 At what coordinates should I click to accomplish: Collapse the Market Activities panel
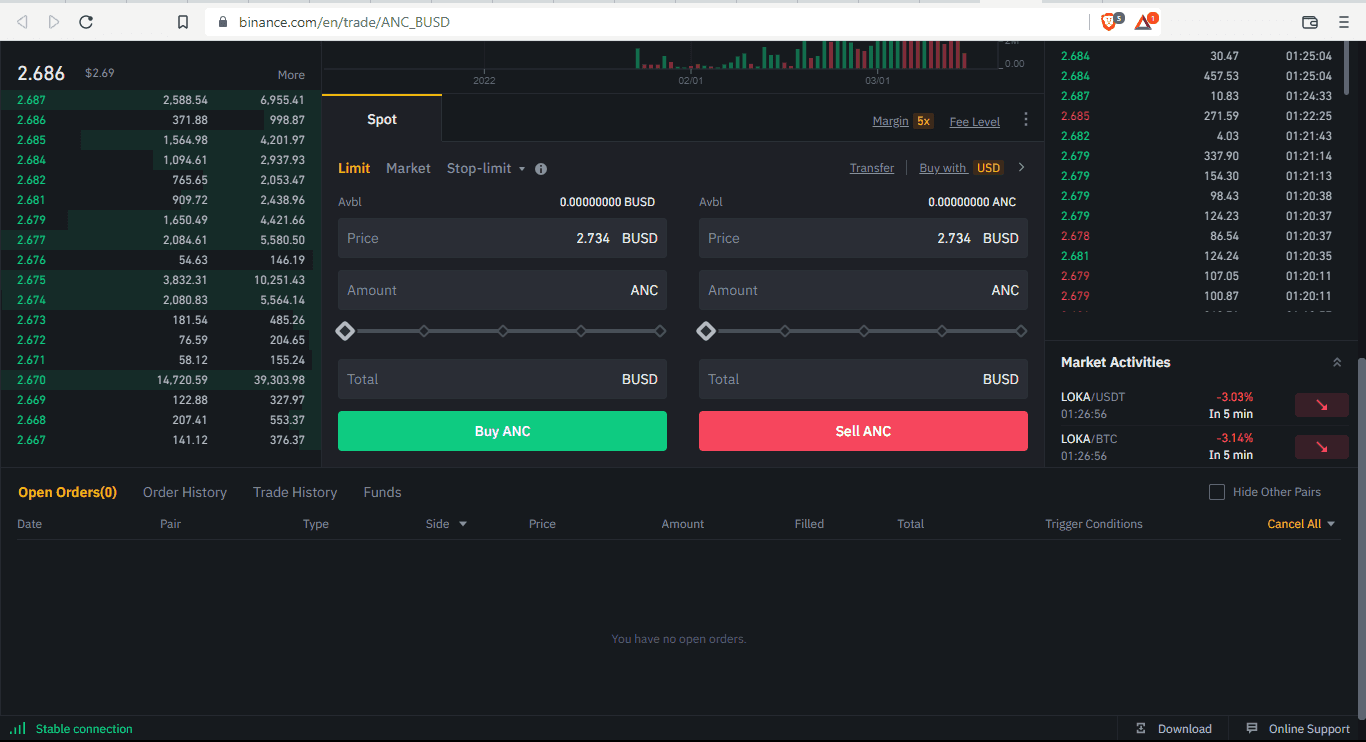pos(1337,362)
